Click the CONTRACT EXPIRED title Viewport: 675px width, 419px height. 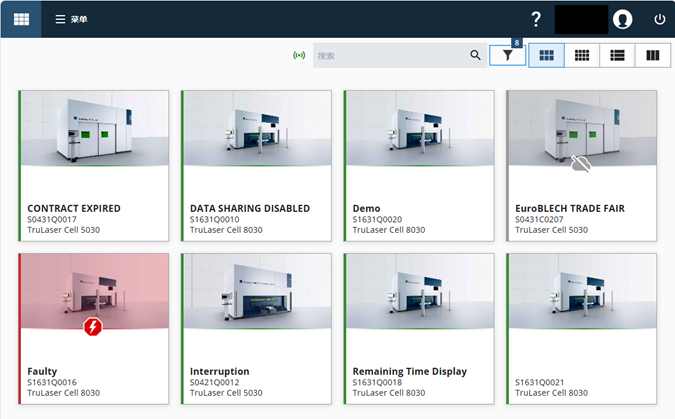click(74, 208)
